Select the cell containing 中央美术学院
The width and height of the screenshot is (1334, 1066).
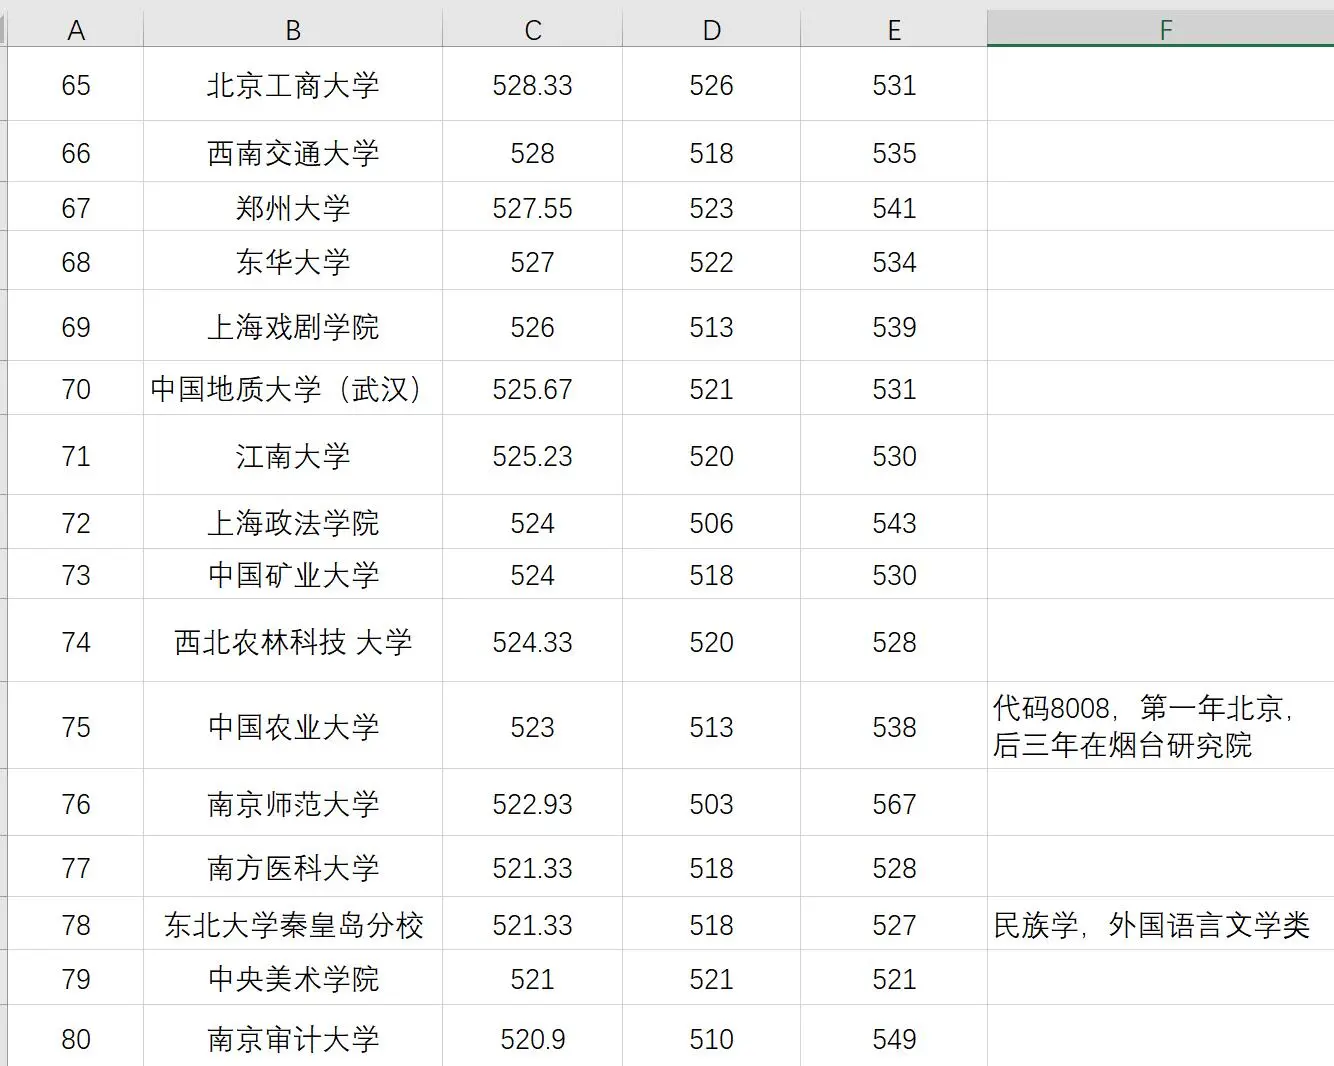[291, 979]
